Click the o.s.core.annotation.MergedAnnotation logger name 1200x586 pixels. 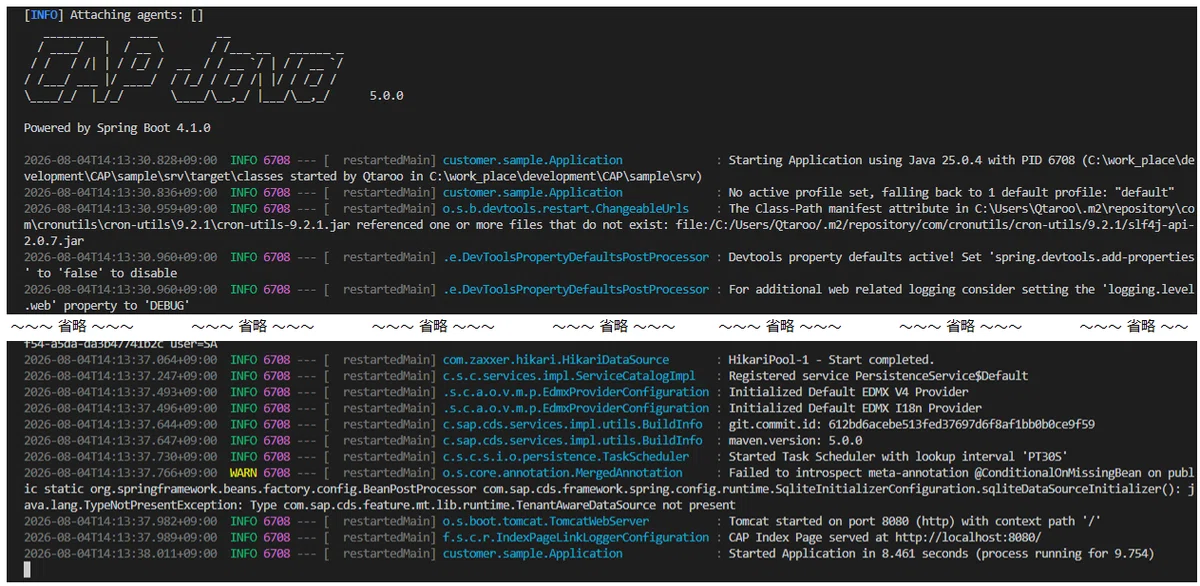563,473
